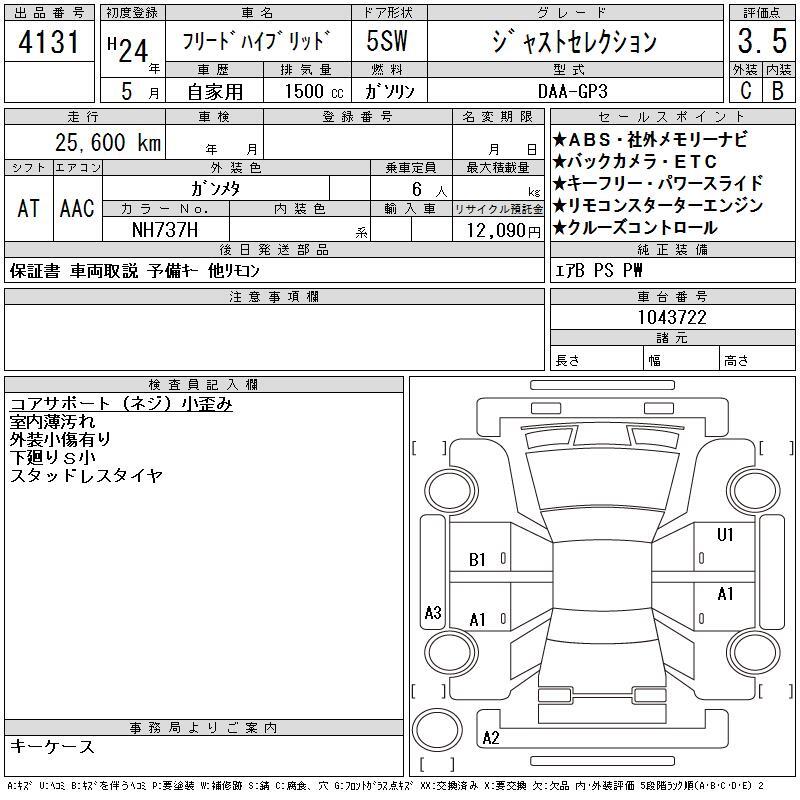
Task: Click the shift type AT
Action: [x=29, y=208]
